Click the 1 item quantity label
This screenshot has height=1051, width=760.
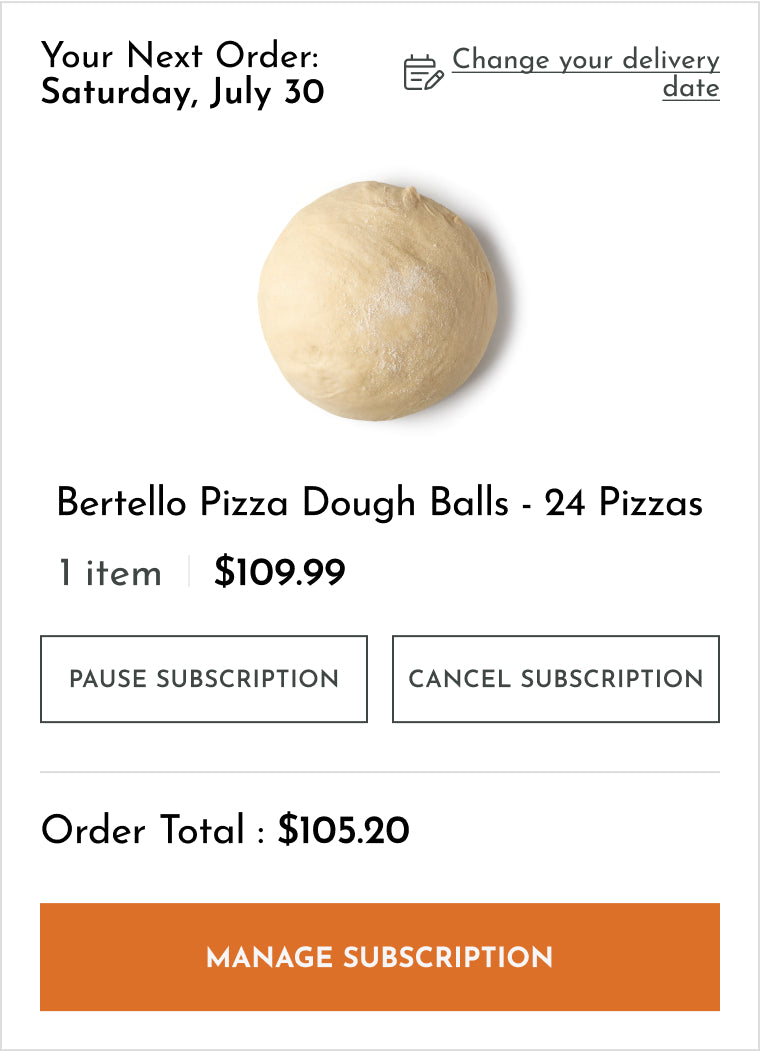(110, 573)
